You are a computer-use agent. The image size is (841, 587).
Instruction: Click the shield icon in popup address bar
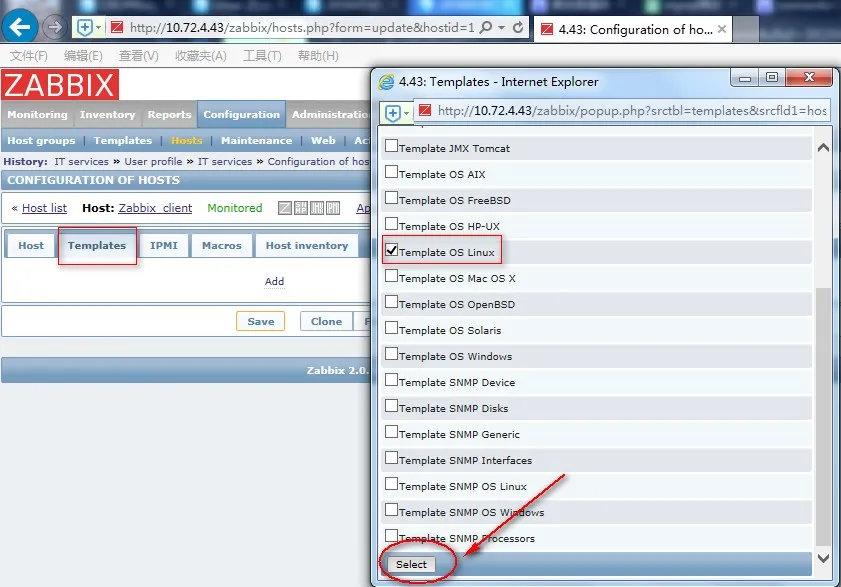[393, 113]
